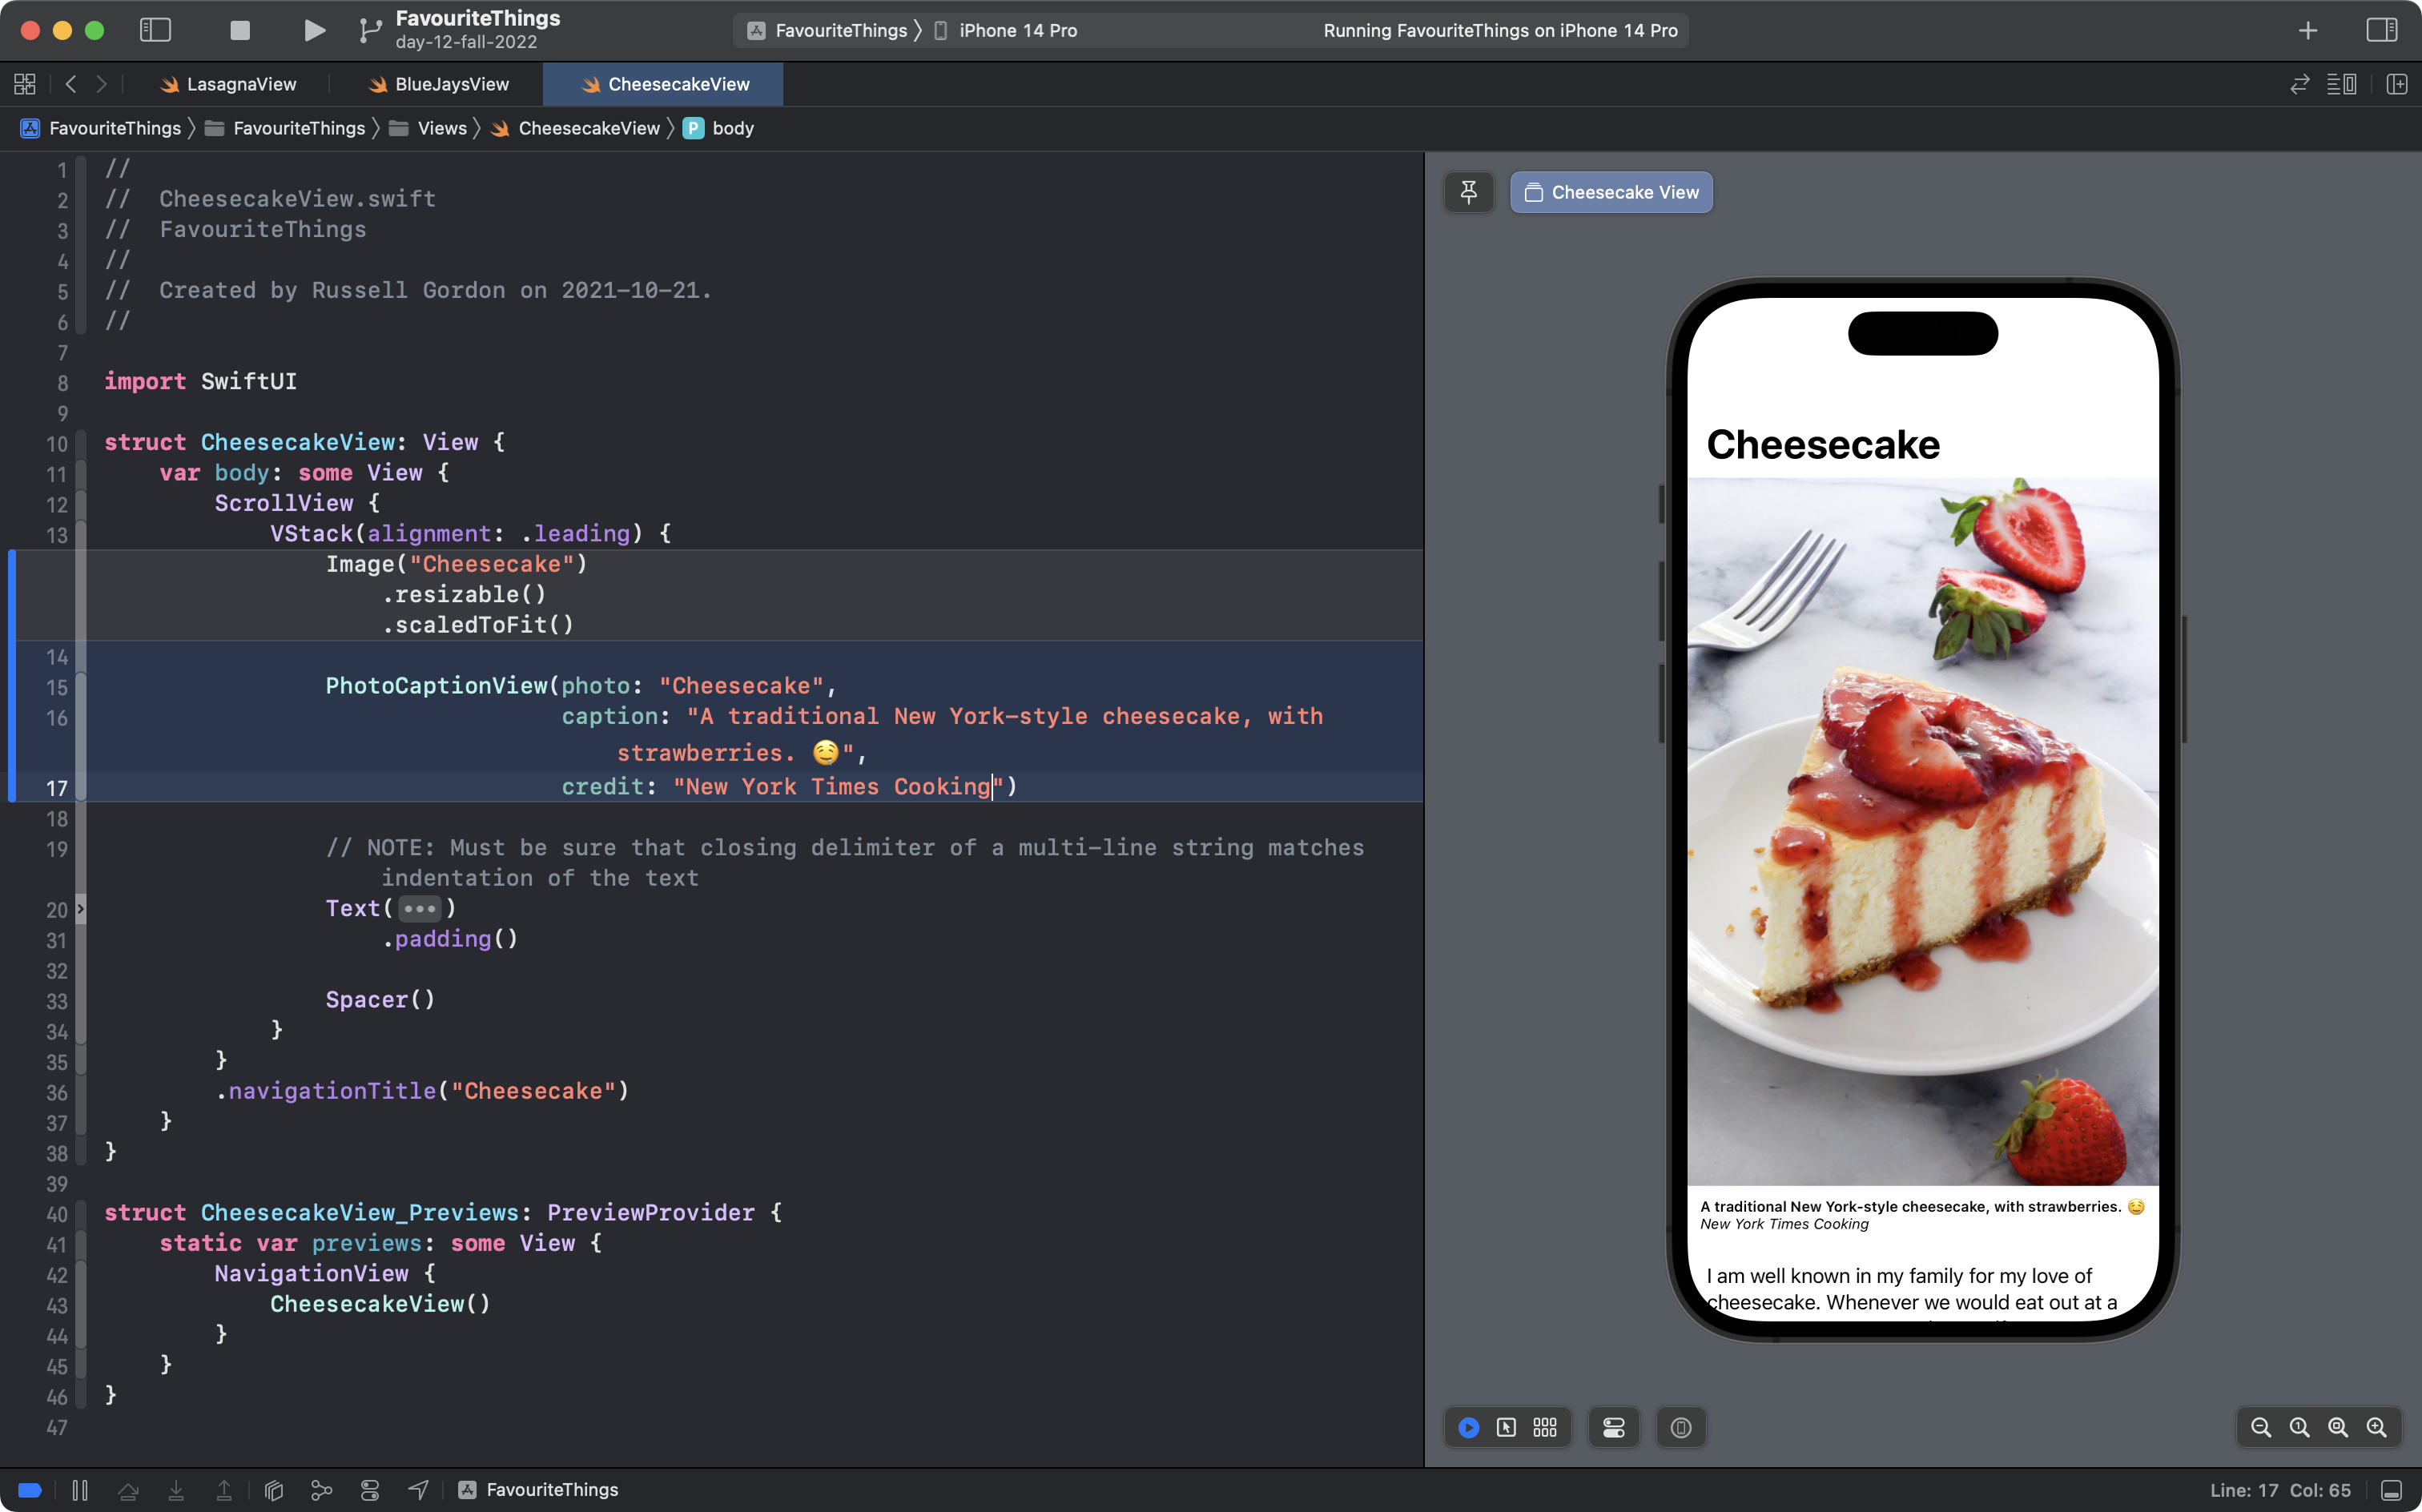Zoom preview to fit
This screenshot has width=2422, height=1512.
(2338, 1428)
